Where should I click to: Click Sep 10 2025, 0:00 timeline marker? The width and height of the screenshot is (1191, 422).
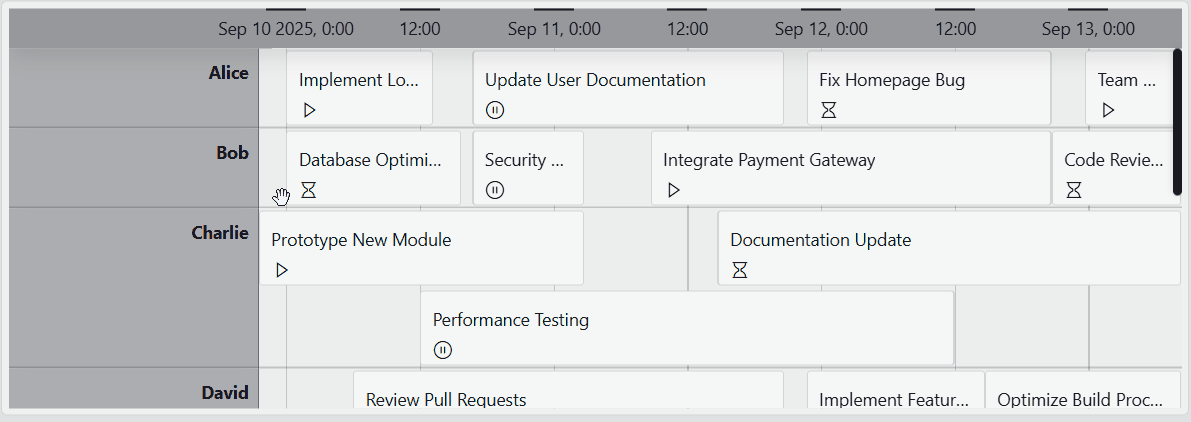click(286, 29)
